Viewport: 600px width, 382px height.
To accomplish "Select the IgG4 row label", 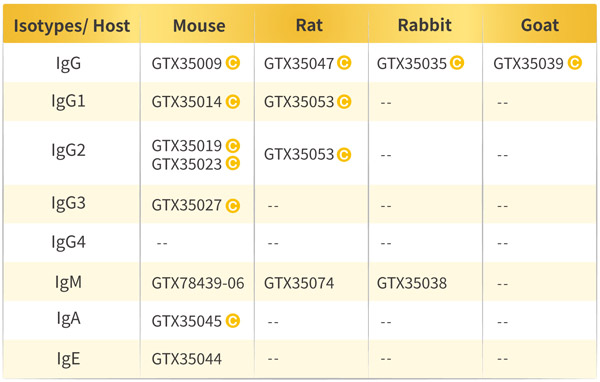I will (68, 243).
